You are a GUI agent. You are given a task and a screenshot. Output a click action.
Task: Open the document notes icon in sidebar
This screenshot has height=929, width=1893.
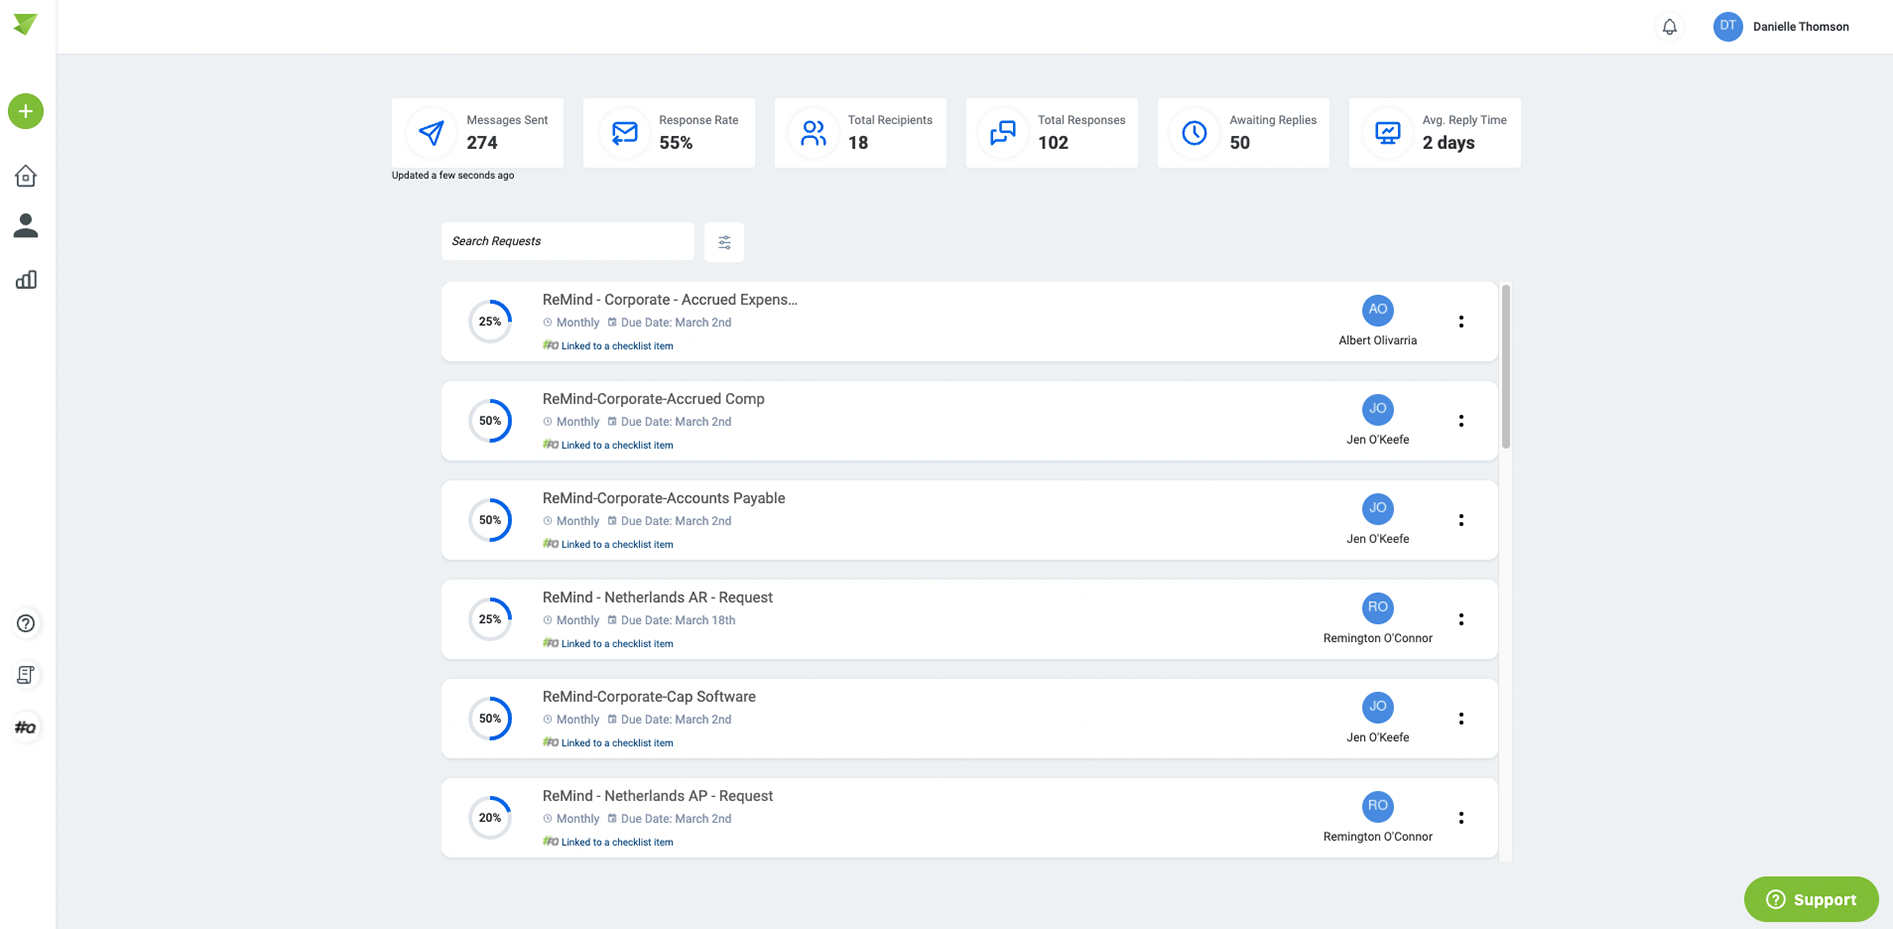tap(26, 675)
